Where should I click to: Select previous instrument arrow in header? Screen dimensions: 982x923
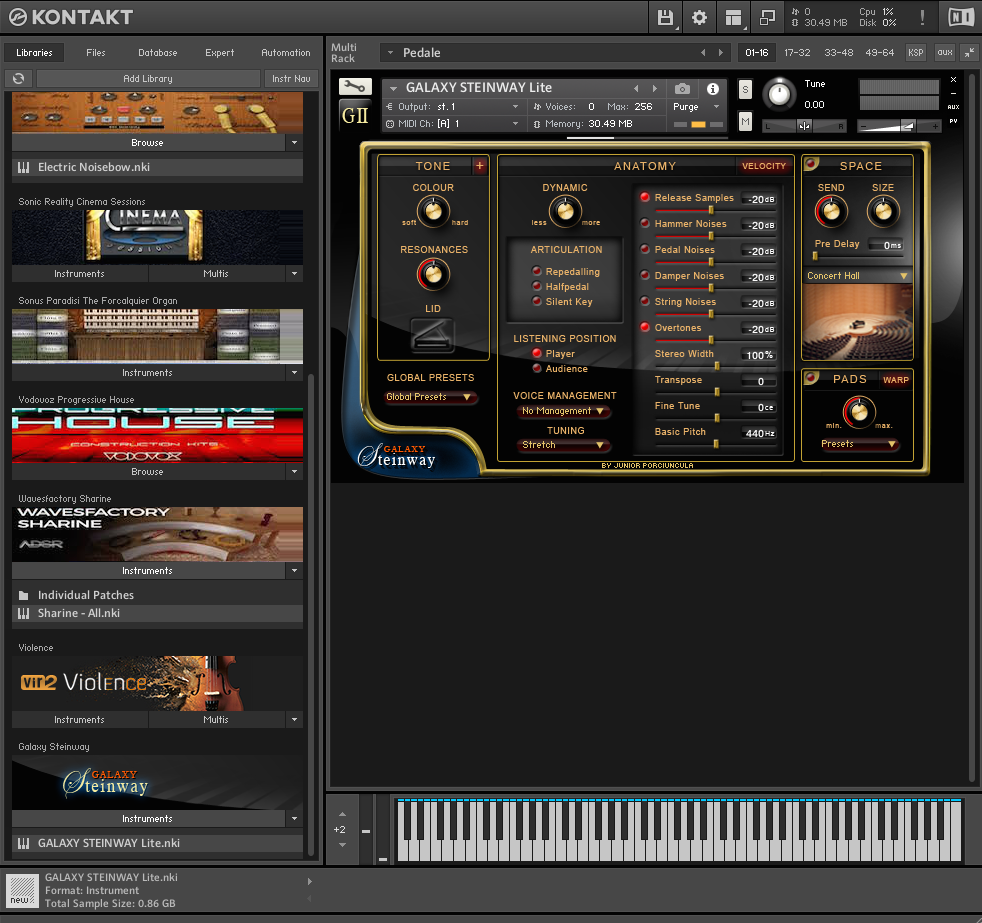tap(636, 88)
